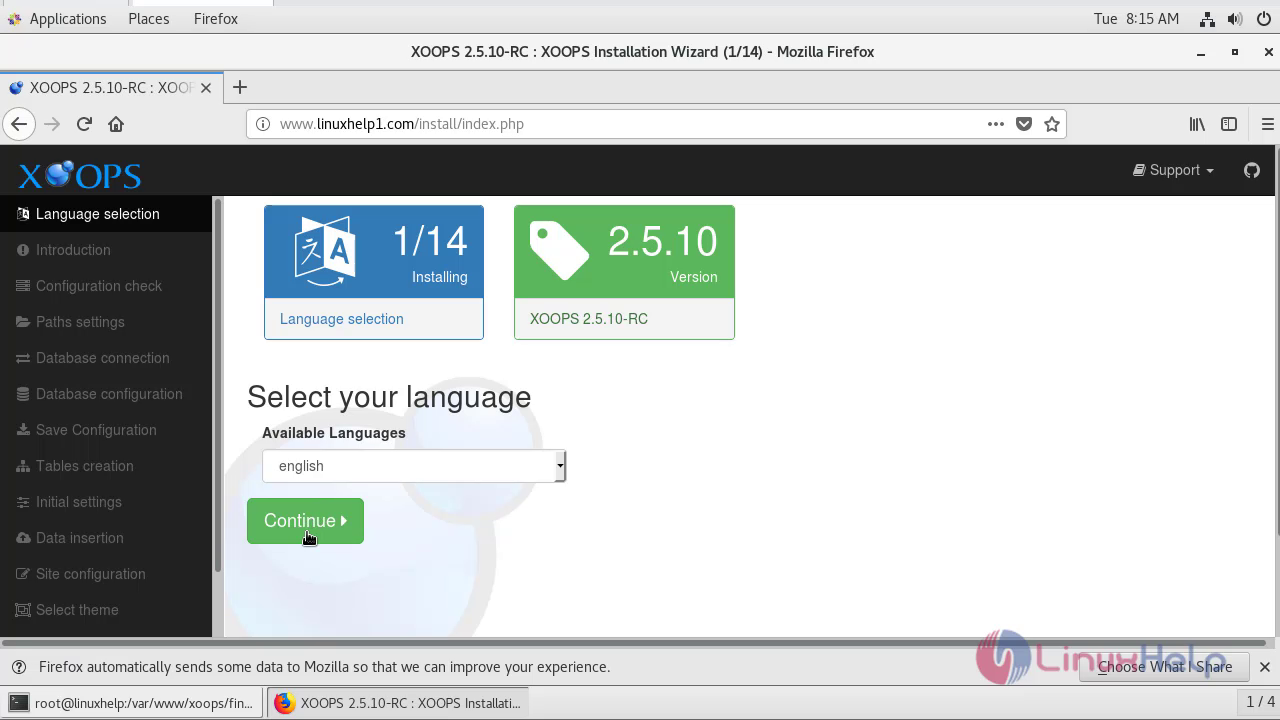Go to Firefox home page icon
1280x720 pixels.
pyautogui.click(x=116, y=124)
